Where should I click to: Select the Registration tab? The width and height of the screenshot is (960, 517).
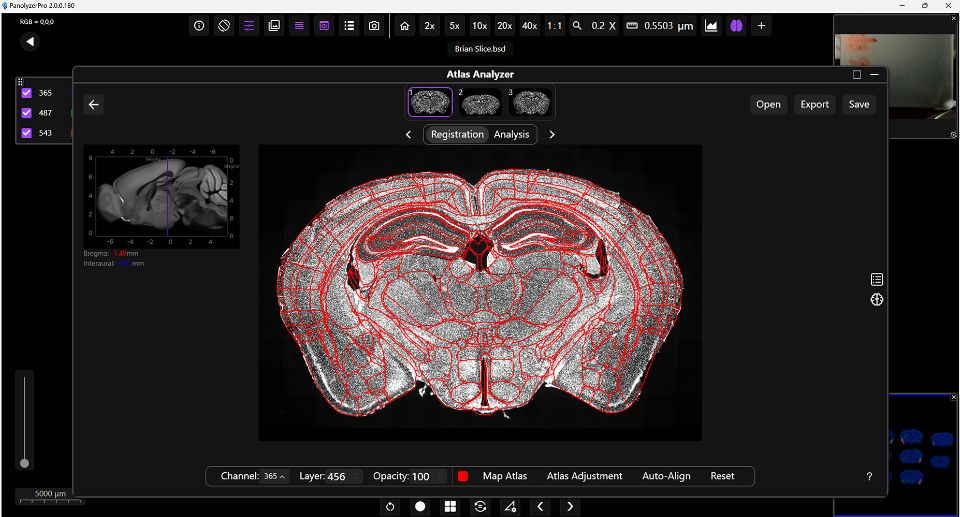[x=457, y=134]
